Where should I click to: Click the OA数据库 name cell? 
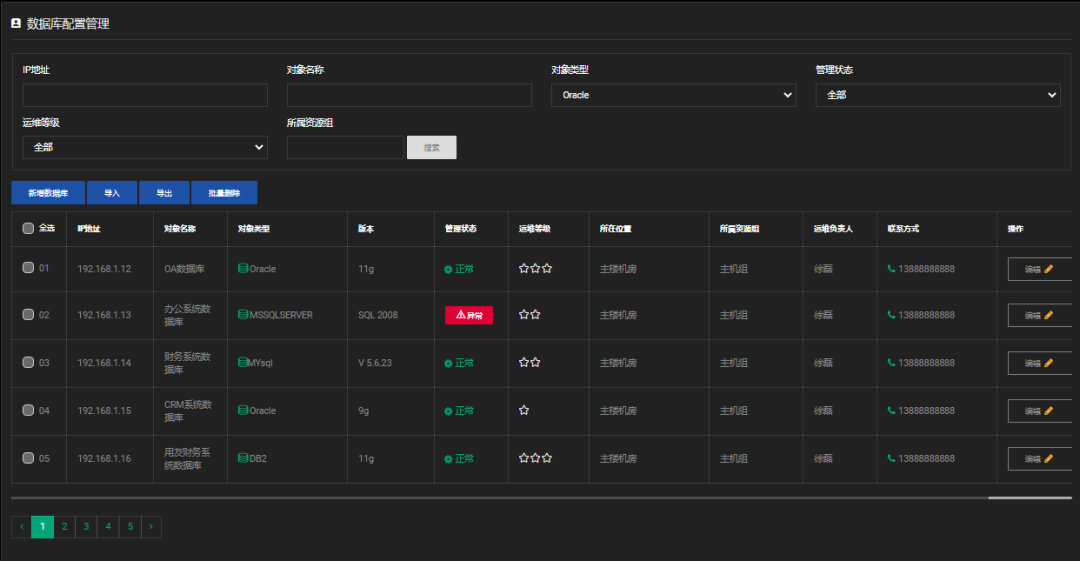tap(184, 269)
